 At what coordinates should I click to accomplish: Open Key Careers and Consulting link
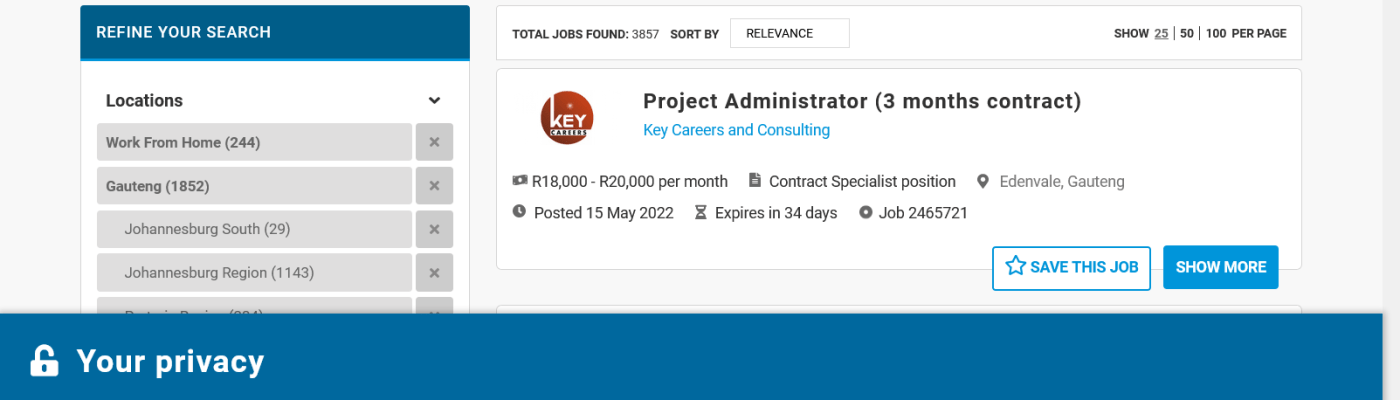click(x=736, y=130)
